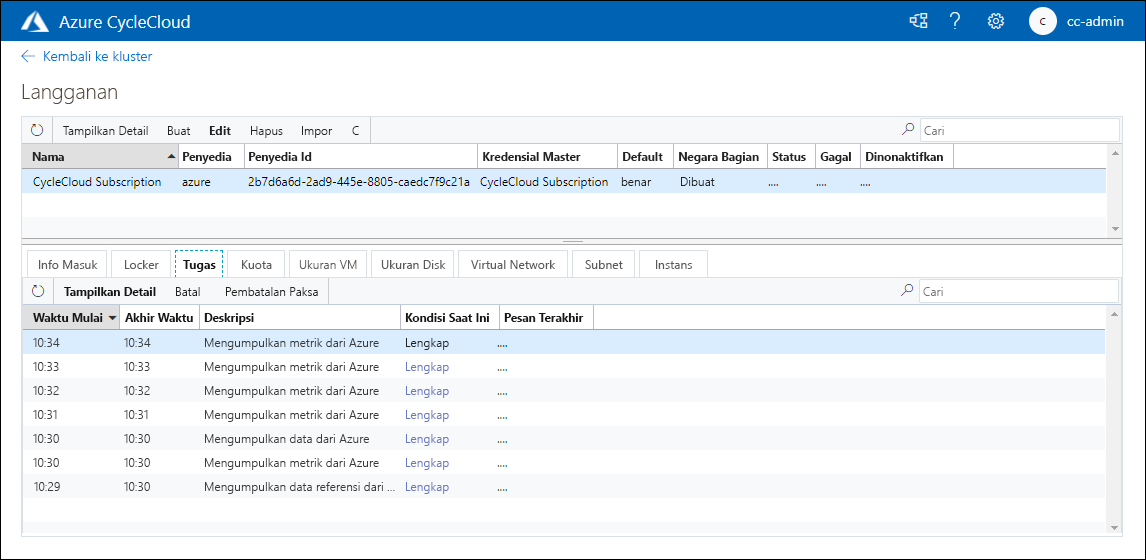Focus the tasks Cari search field
The height and width of the screenshot is (560, 1146).
click(x=1019, y=291)
